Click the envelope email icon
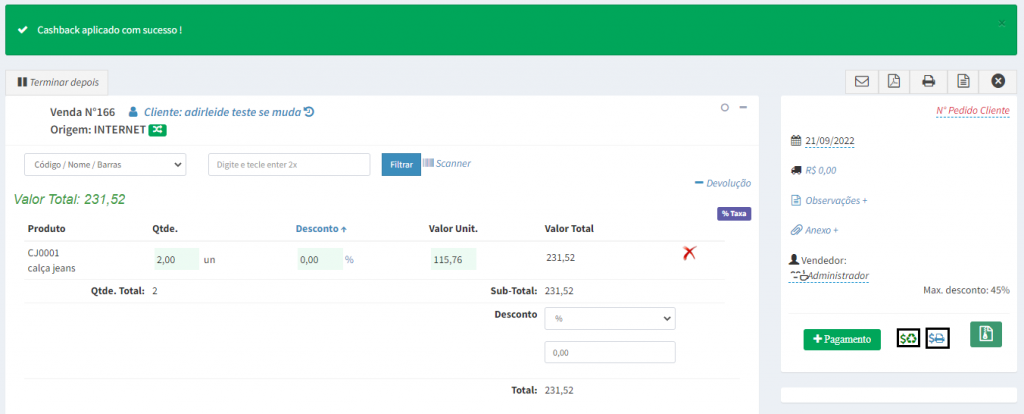The width and height of the screenshot is (1024, 414). tap(862, 81)
